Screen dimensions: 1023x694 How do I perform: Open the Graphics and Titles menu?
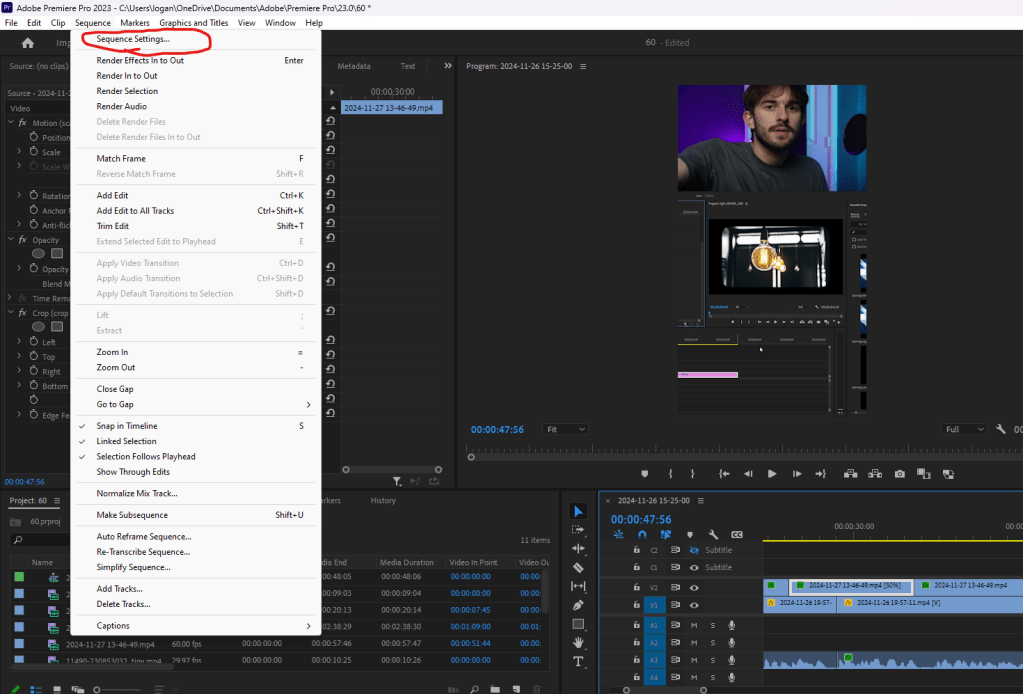click(194, 22)
